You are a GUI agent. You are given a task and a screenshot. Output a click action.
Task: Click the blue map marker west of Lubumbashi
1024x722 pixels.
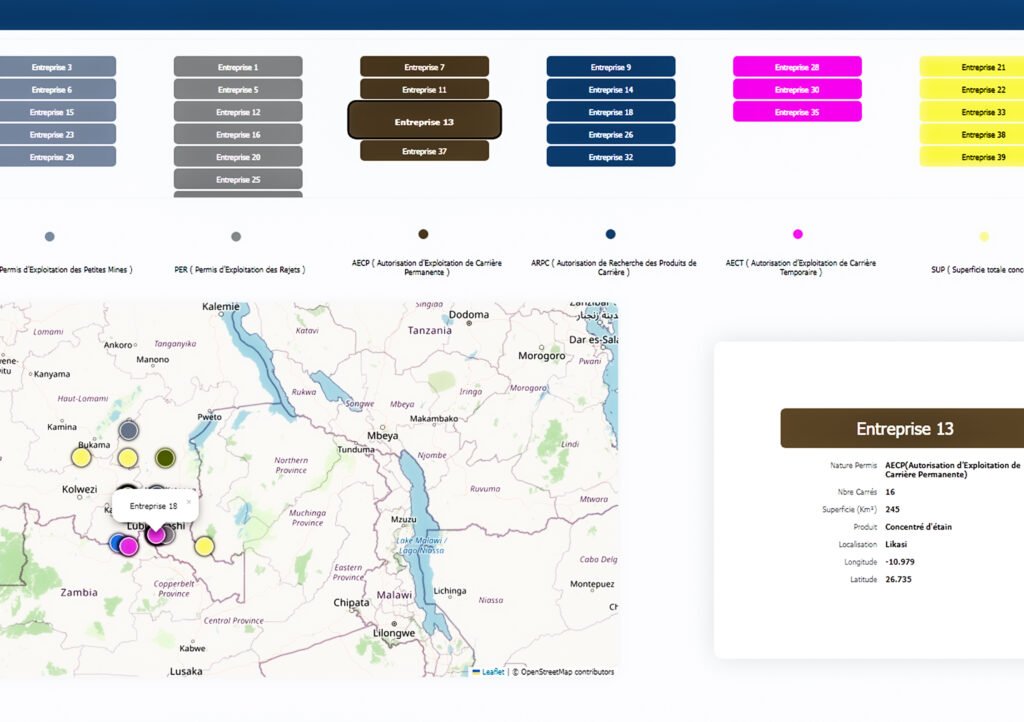pos(116,542)
